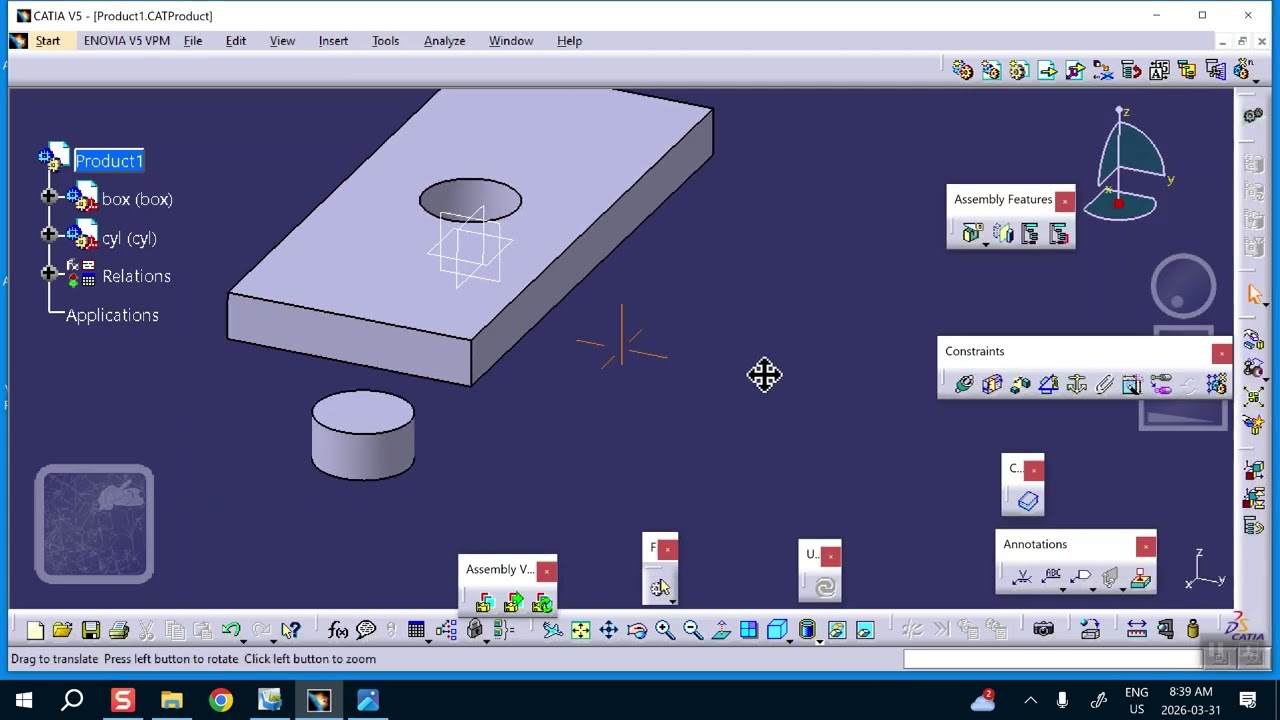Viewport: 1280px width, 720px height.
Task: Open the Measure Inertia weight icon
Action: pos(1193,630)
